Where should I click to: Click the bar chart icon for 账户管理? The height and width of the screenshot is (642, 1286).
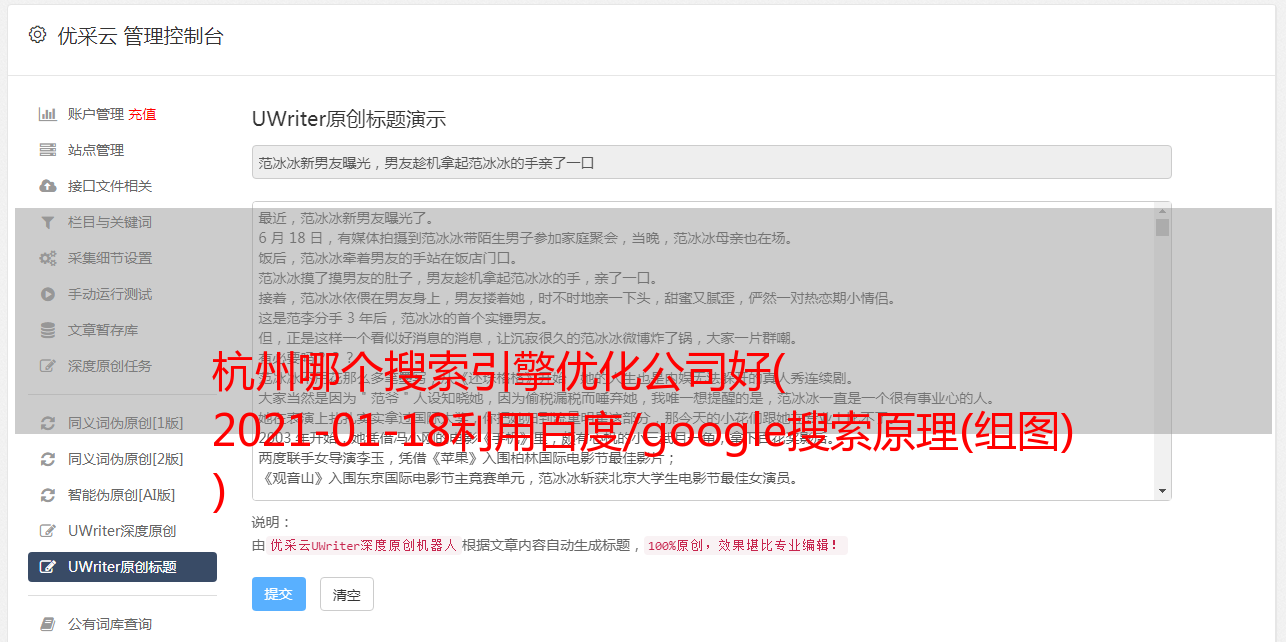tap(47, 114)
